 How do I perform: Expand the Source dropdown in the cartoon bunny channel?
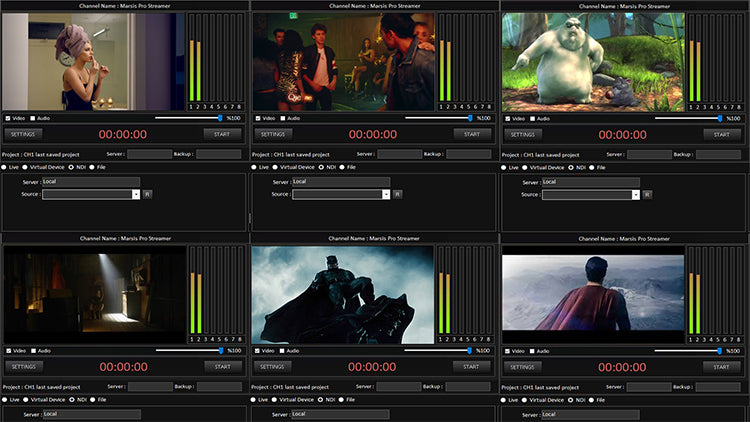click(636, 194)
